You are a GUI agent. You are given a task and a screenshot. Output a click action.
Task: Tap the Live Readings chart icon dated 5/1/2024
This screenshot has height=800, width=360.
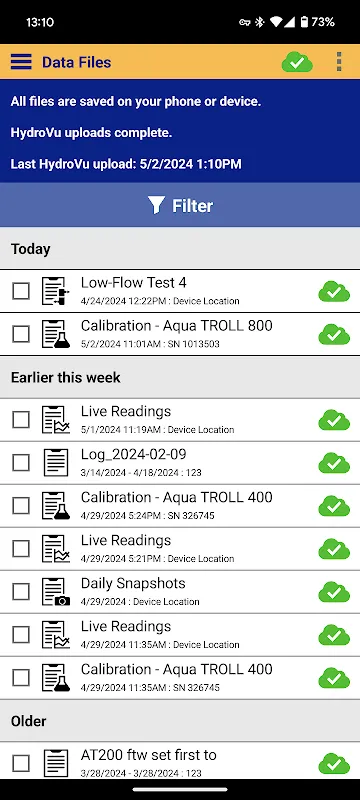(56, 420)
